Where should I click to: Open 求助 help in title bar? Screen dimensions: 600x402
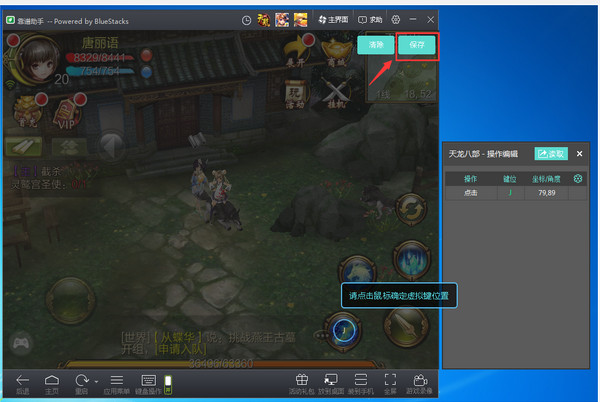pyautogui.click(x=370, y=20)
